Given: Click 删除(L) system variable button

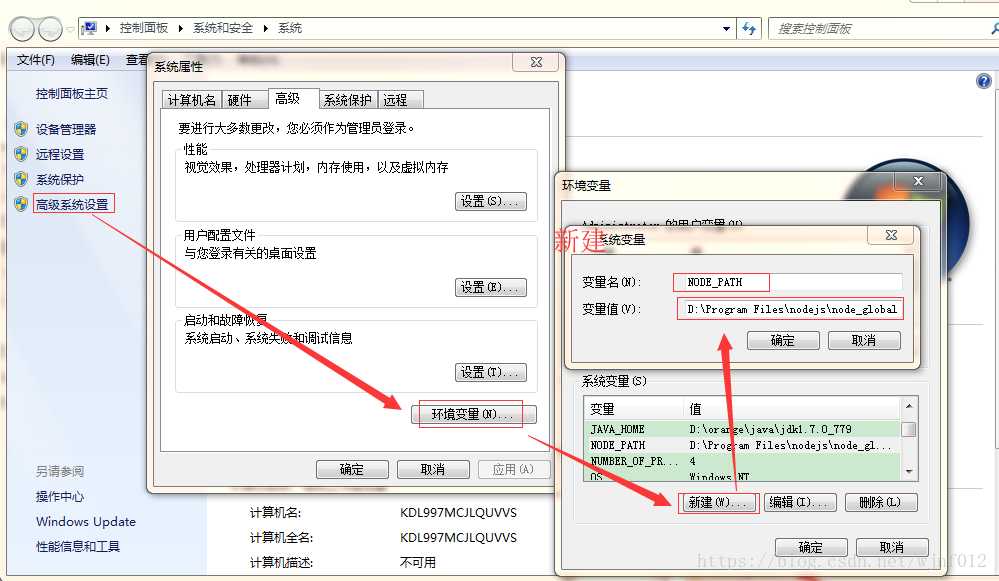Looking at the screenshot, I should pos(881,502).
